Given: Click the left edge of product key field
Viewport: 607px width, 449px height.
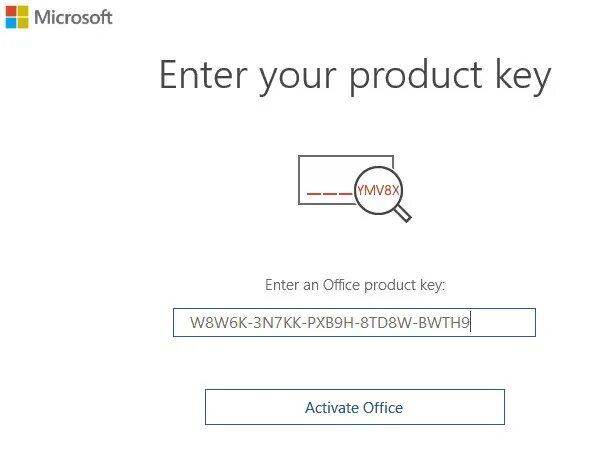Looking at the screenshot, I should (x=178, y=323).
